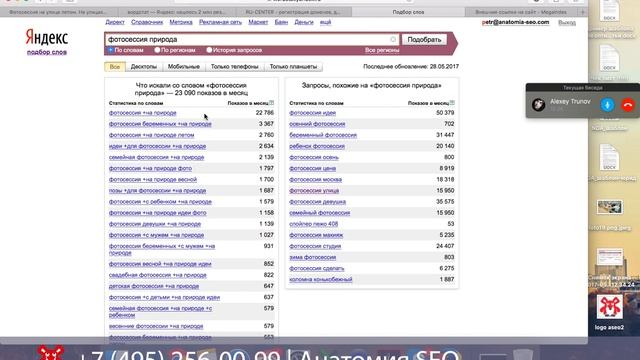Open the 'Деньги' link

[304, 22]
